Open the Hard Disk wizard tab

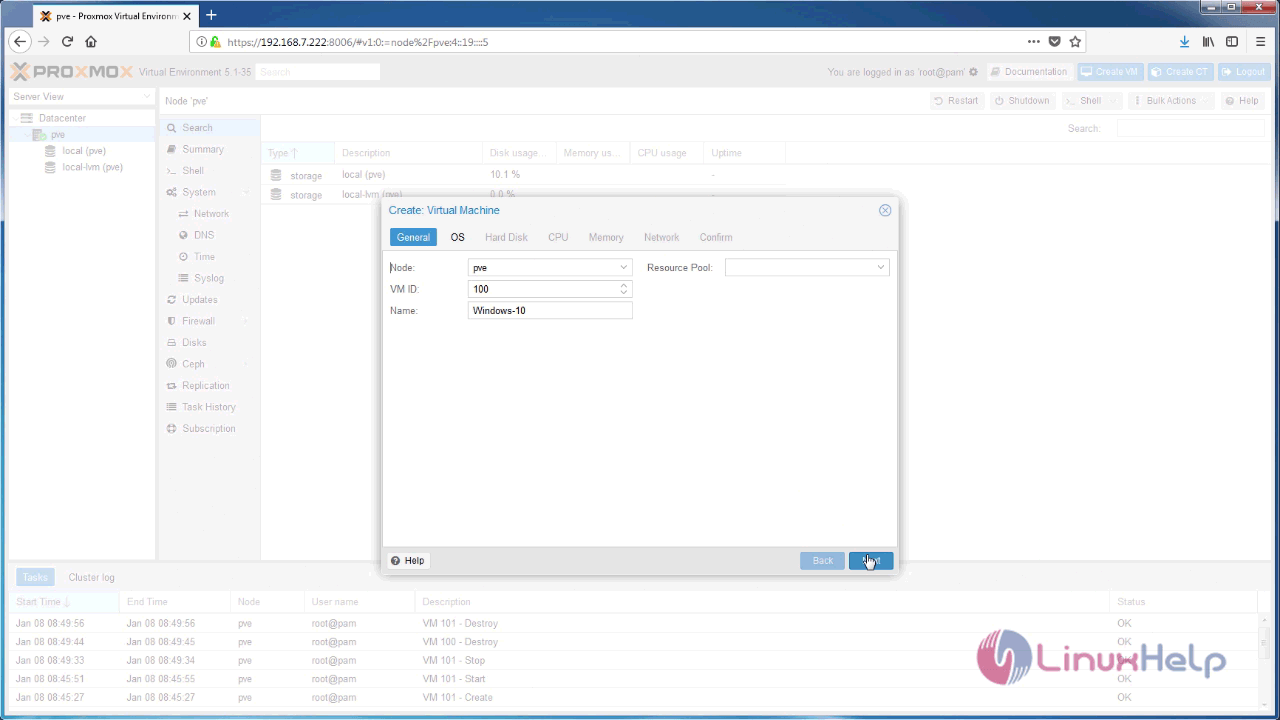[506, 237]
